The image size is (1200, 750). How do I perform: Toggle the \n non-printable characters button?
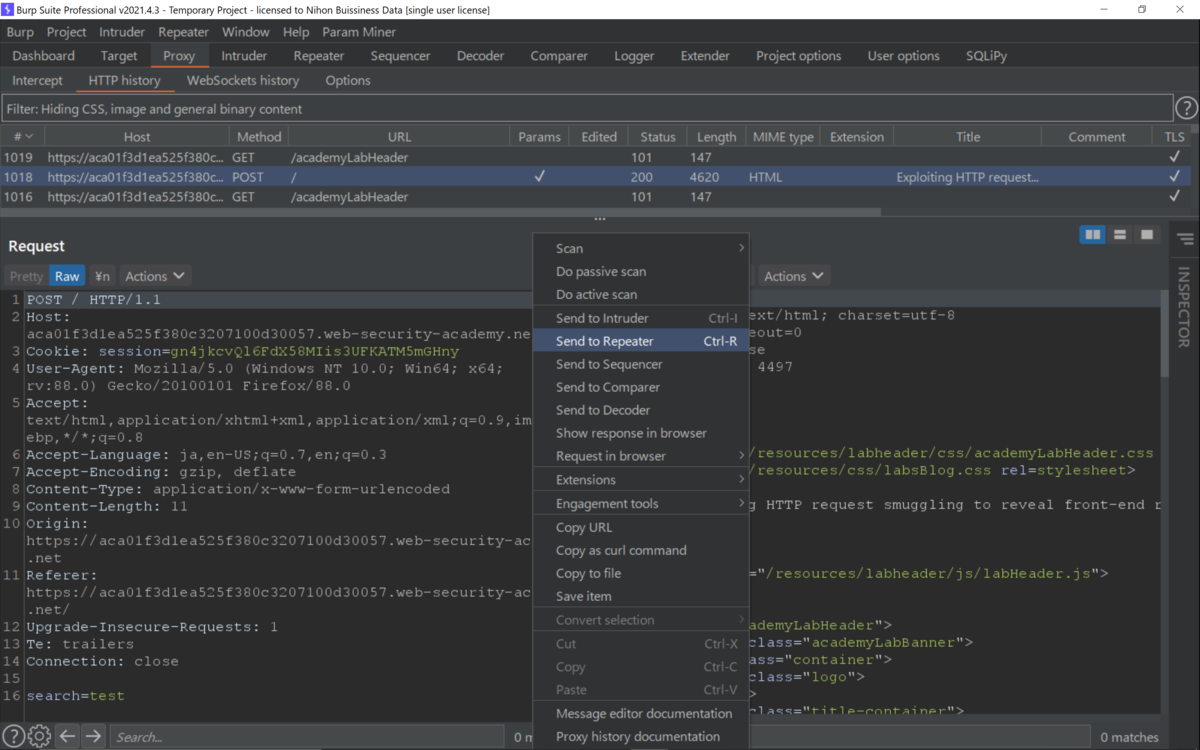tap(102, 276)
